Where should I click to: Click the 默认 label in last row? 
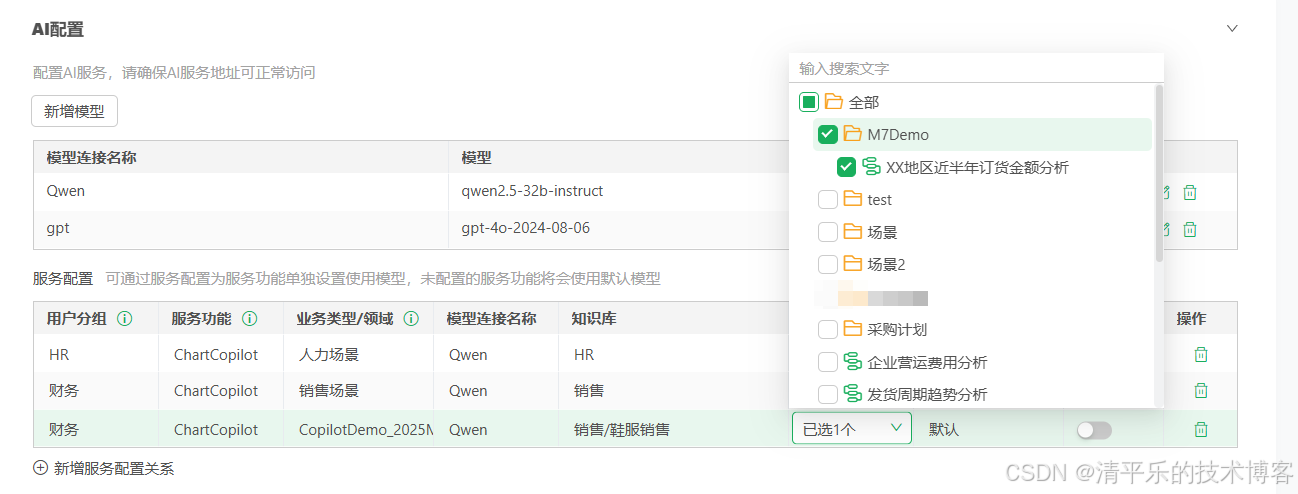[x=944, y=429]
